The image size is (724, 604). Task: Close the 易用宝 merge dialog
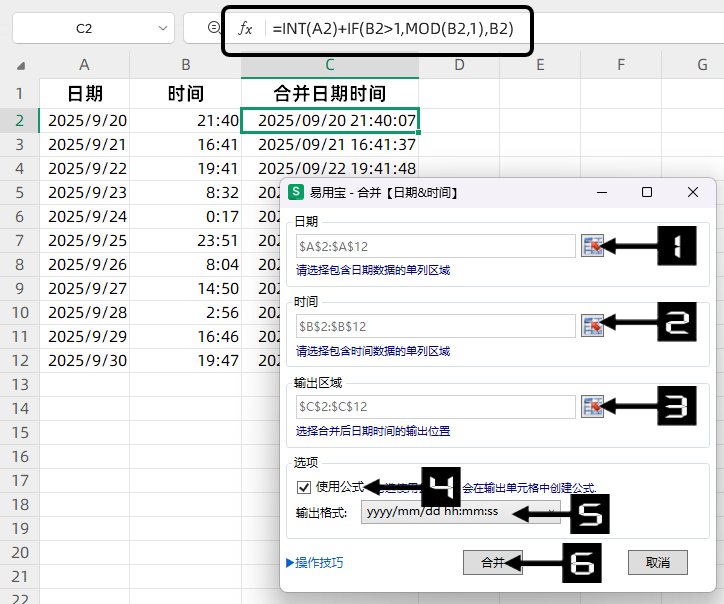click(x=693, y=192)
